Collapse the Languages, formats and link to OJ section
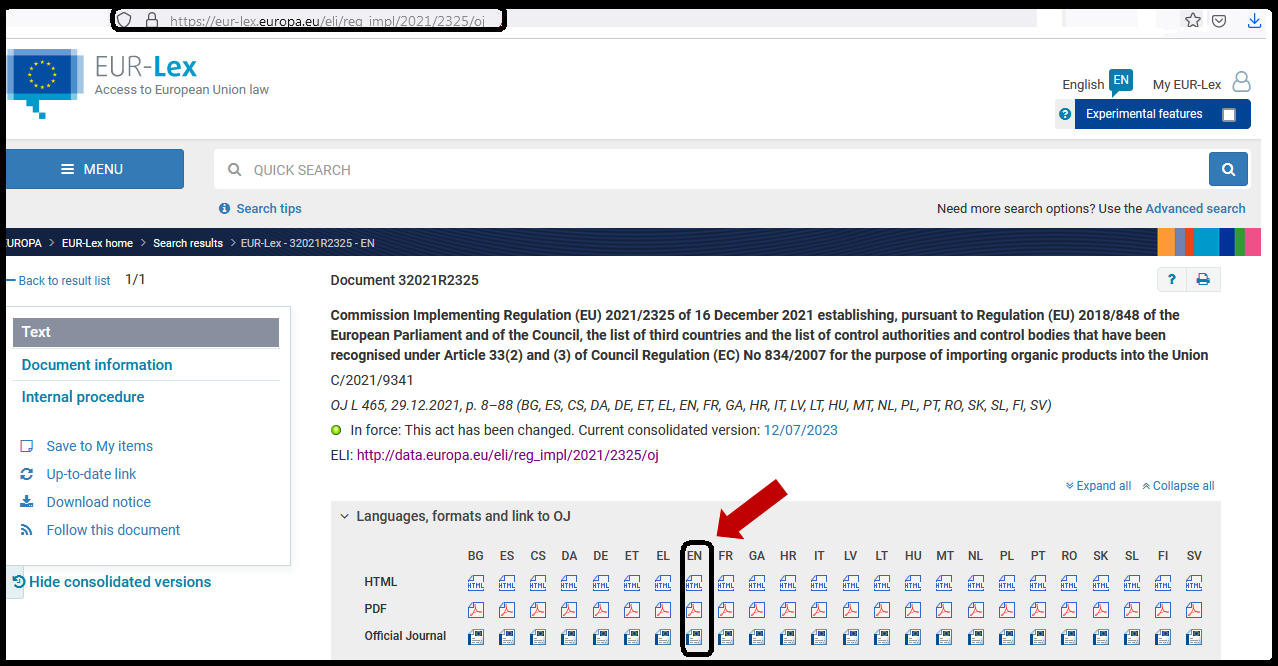 point(345,516)
